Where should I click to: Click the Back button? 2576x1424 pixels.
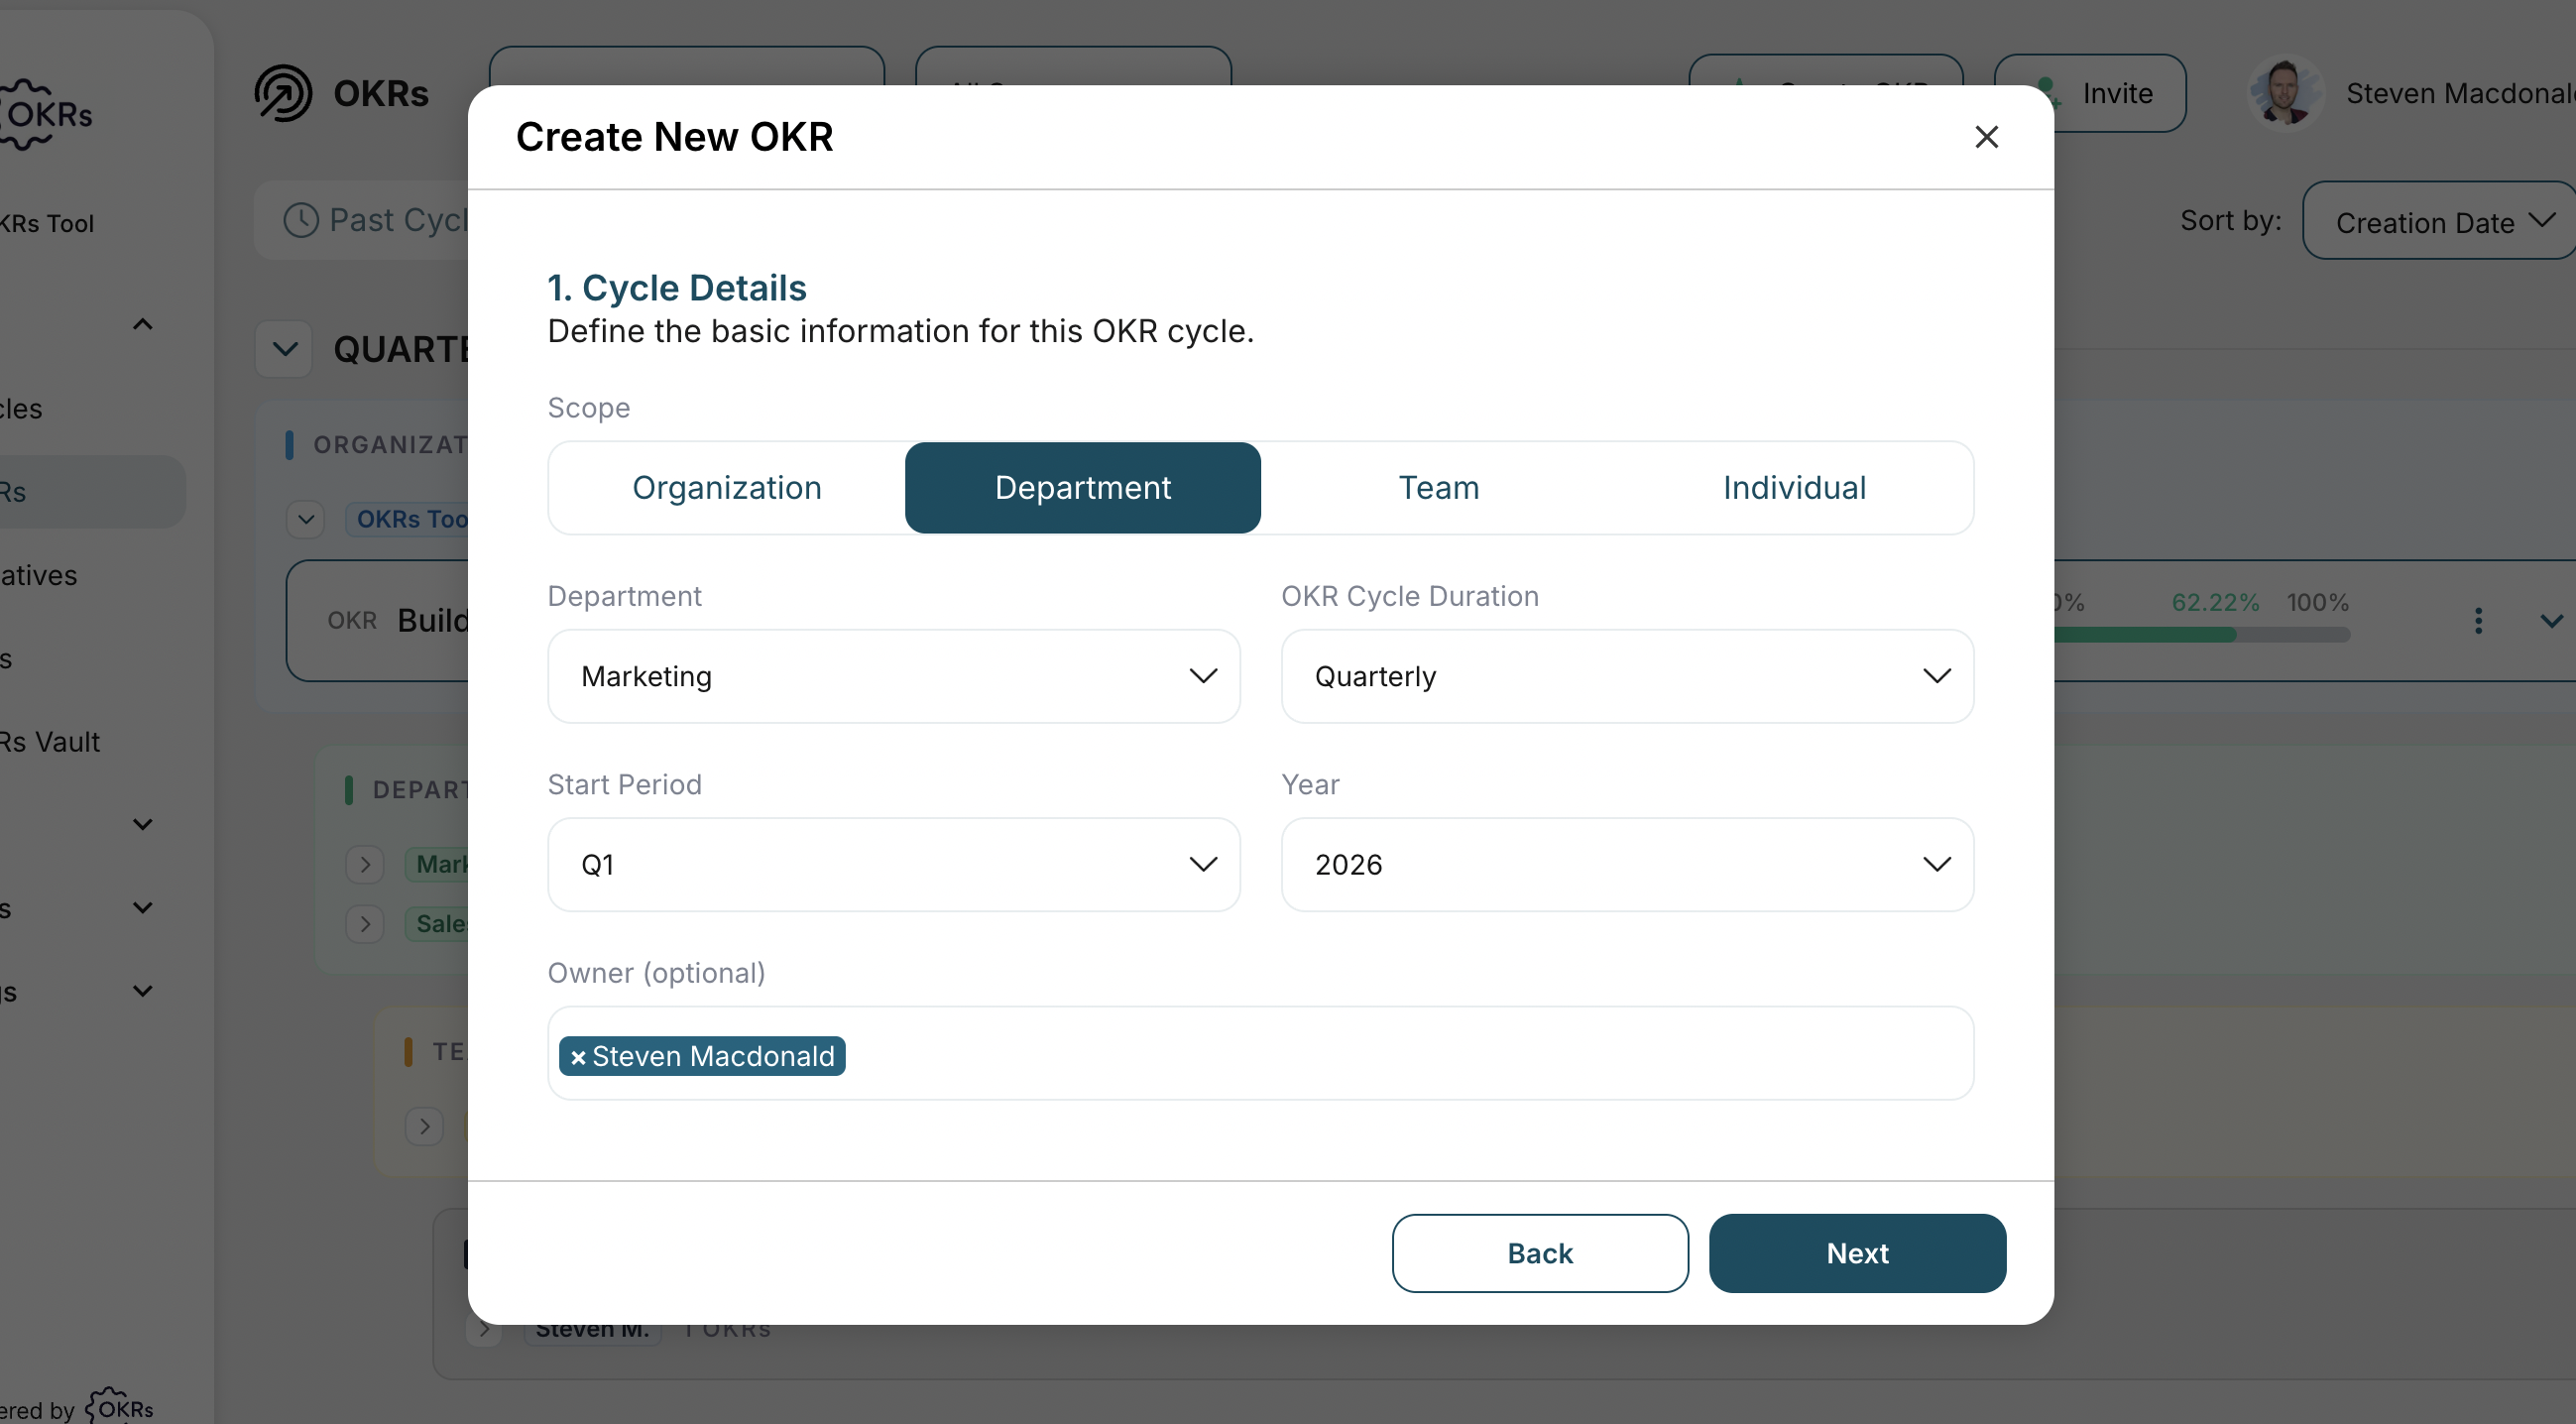coord(1539,1253)
